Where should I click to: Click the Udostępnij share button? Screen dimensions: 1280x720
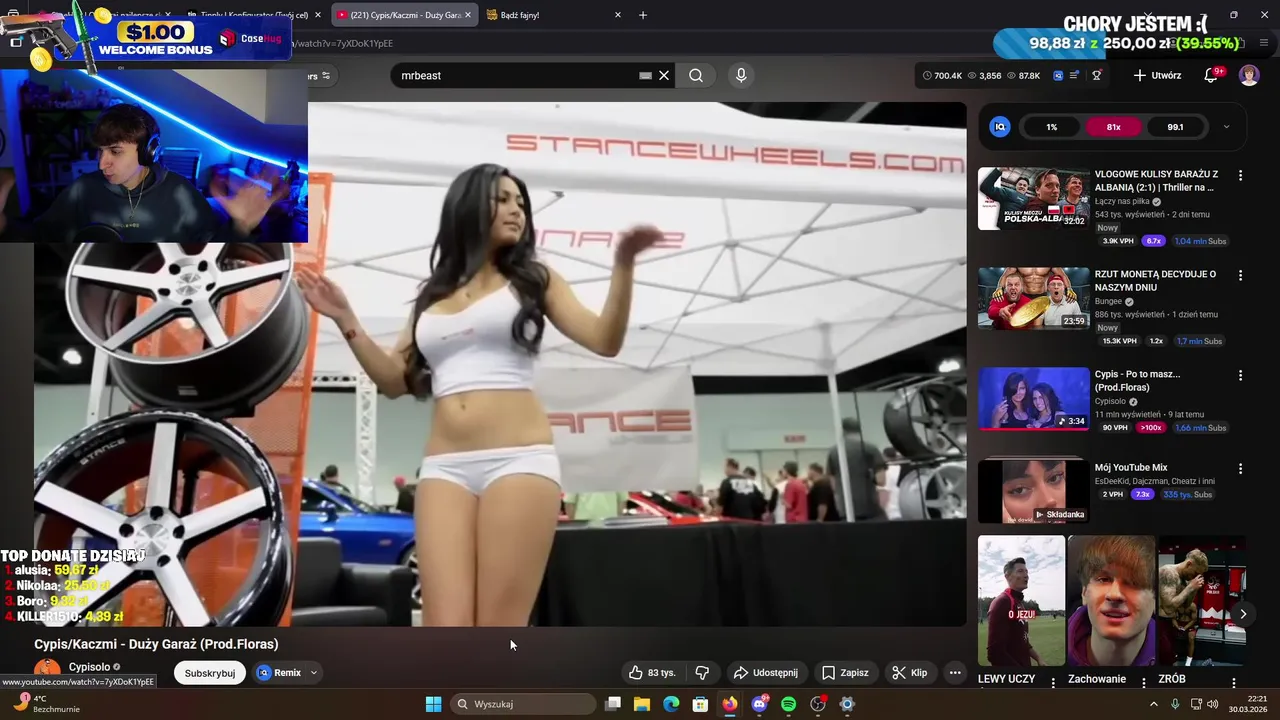766,673
